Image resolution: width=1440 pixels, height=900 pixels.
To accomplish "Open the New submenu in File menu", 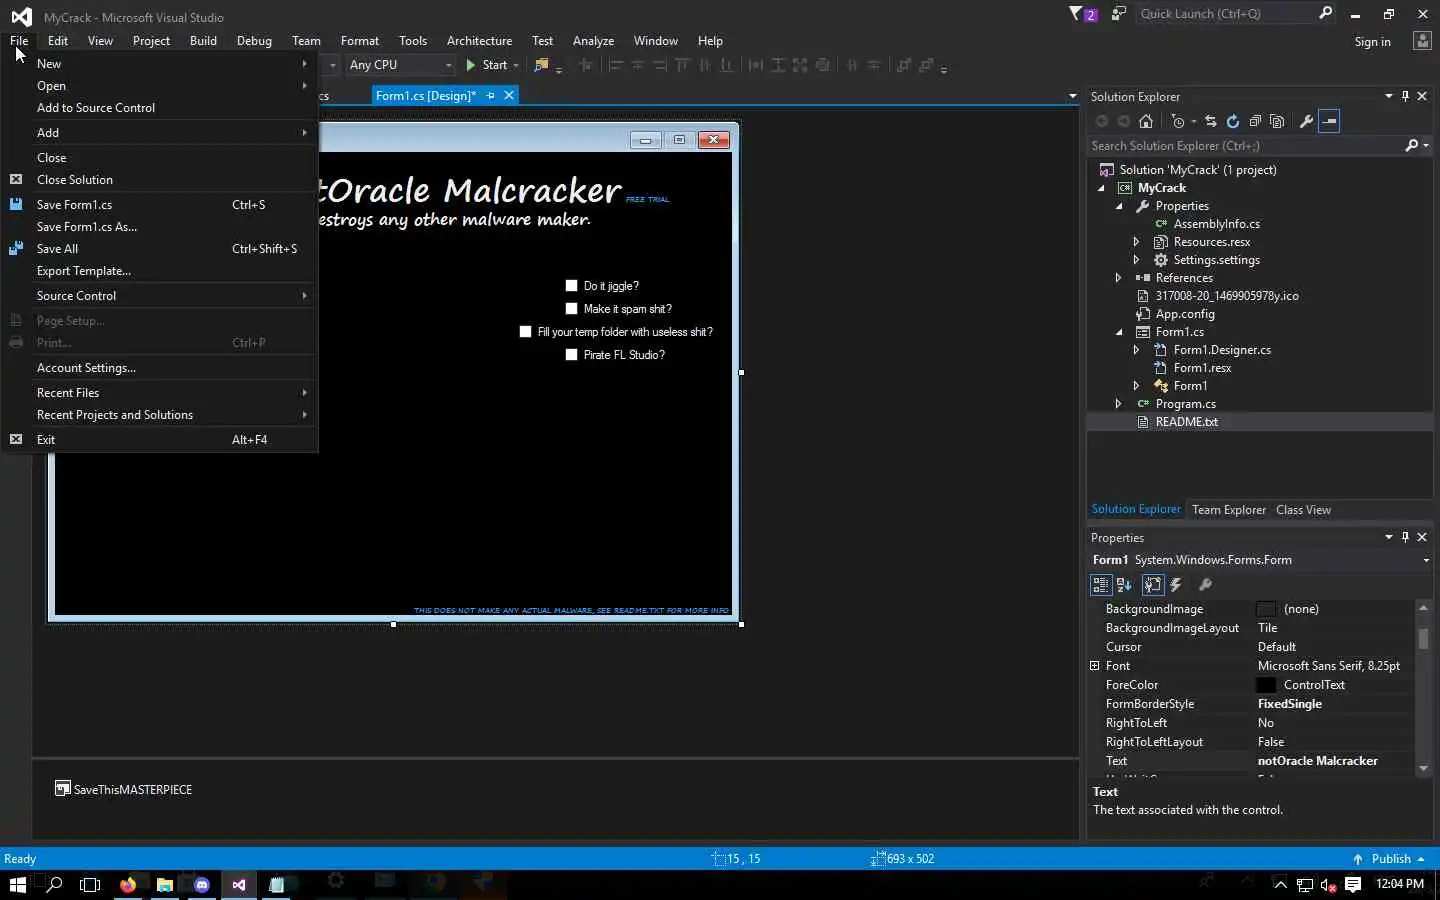I will 160,64.
